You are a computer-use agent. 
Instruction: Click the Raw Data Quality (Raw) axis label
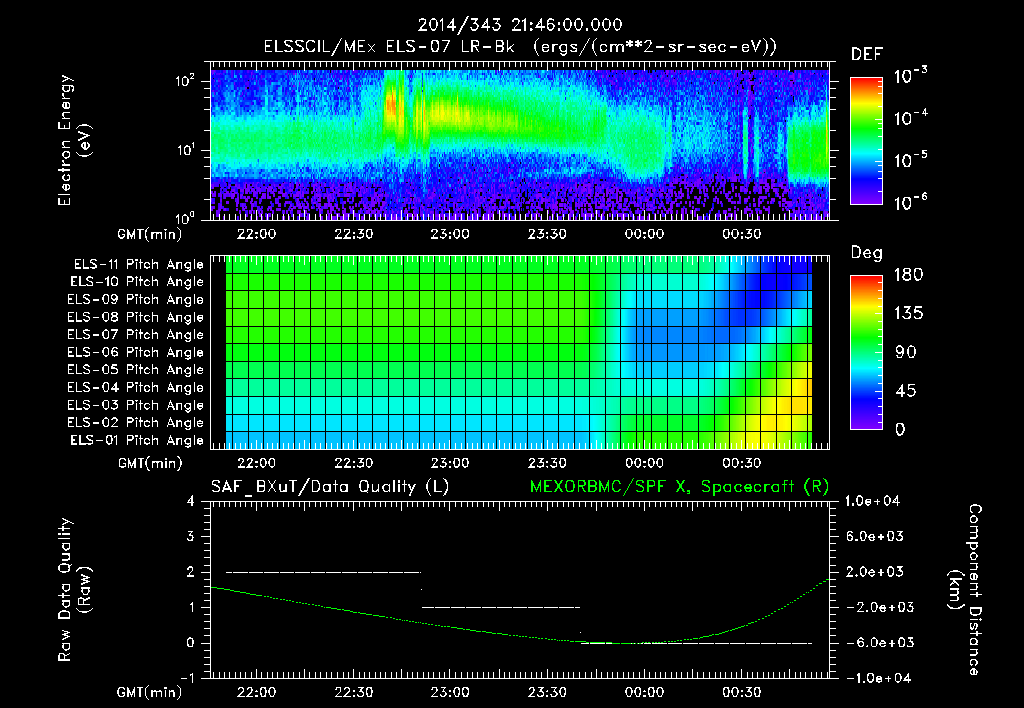click(74, 590)
